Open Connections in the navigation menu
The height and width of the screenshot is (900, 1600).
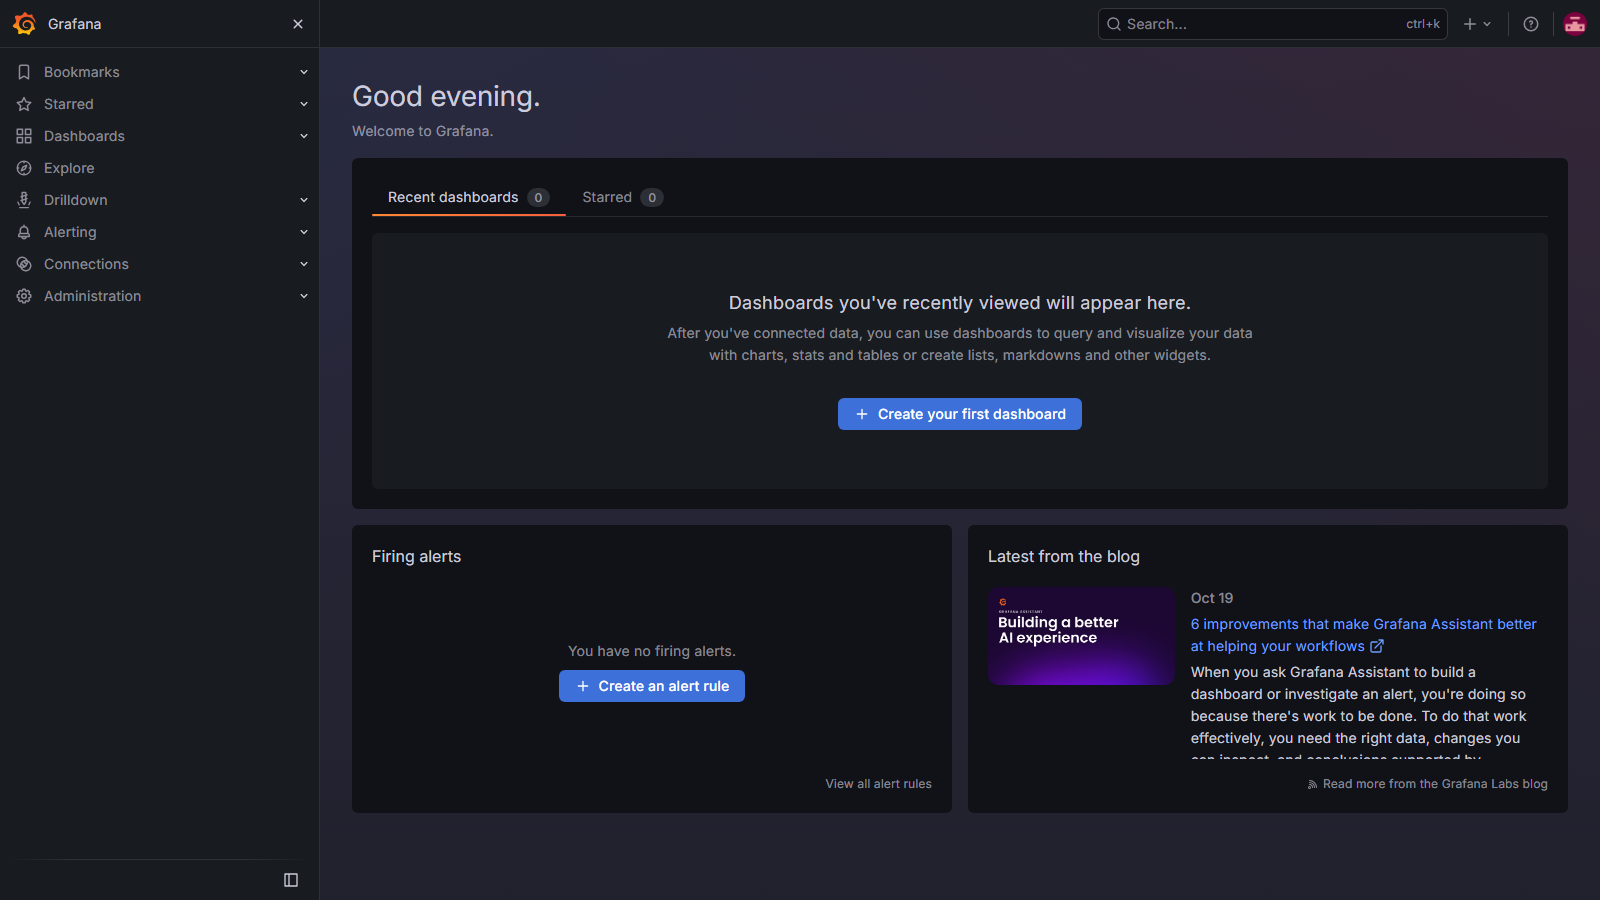86,264
